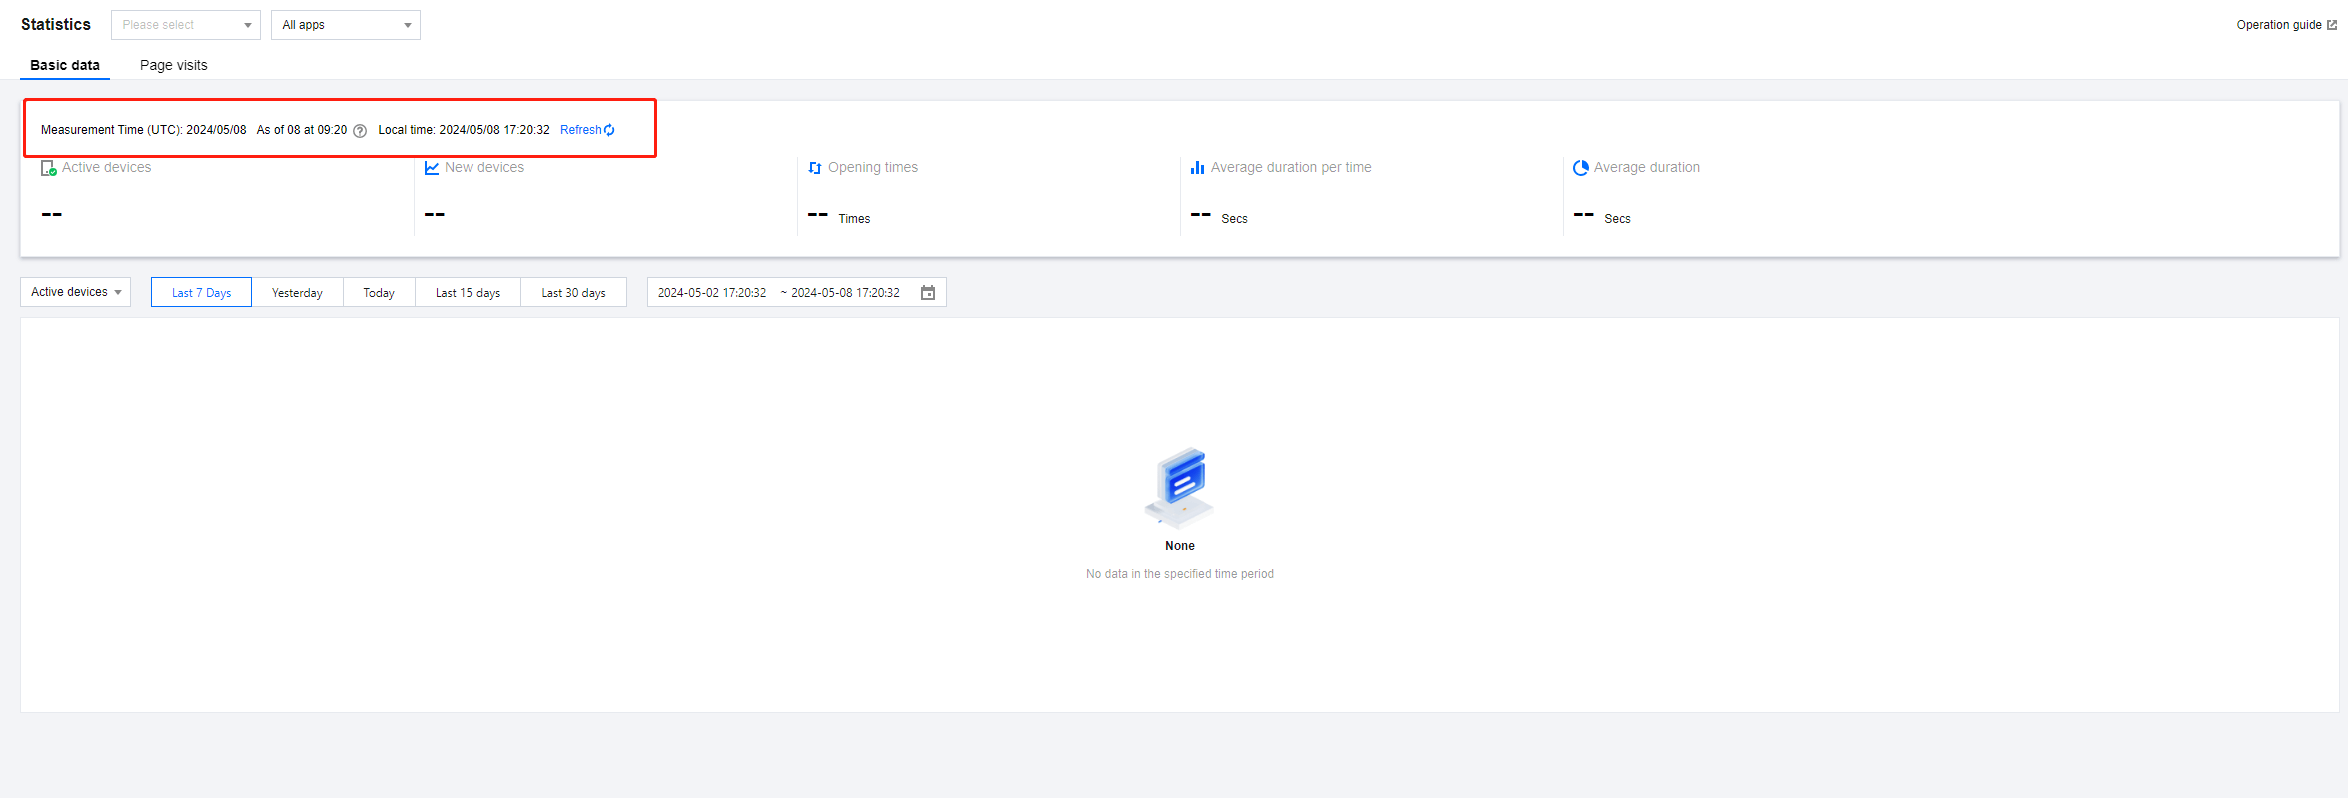This screenshot has width=2348, height=798.
Task: Select the Last 7 Days range
Action: coord(201,293)
